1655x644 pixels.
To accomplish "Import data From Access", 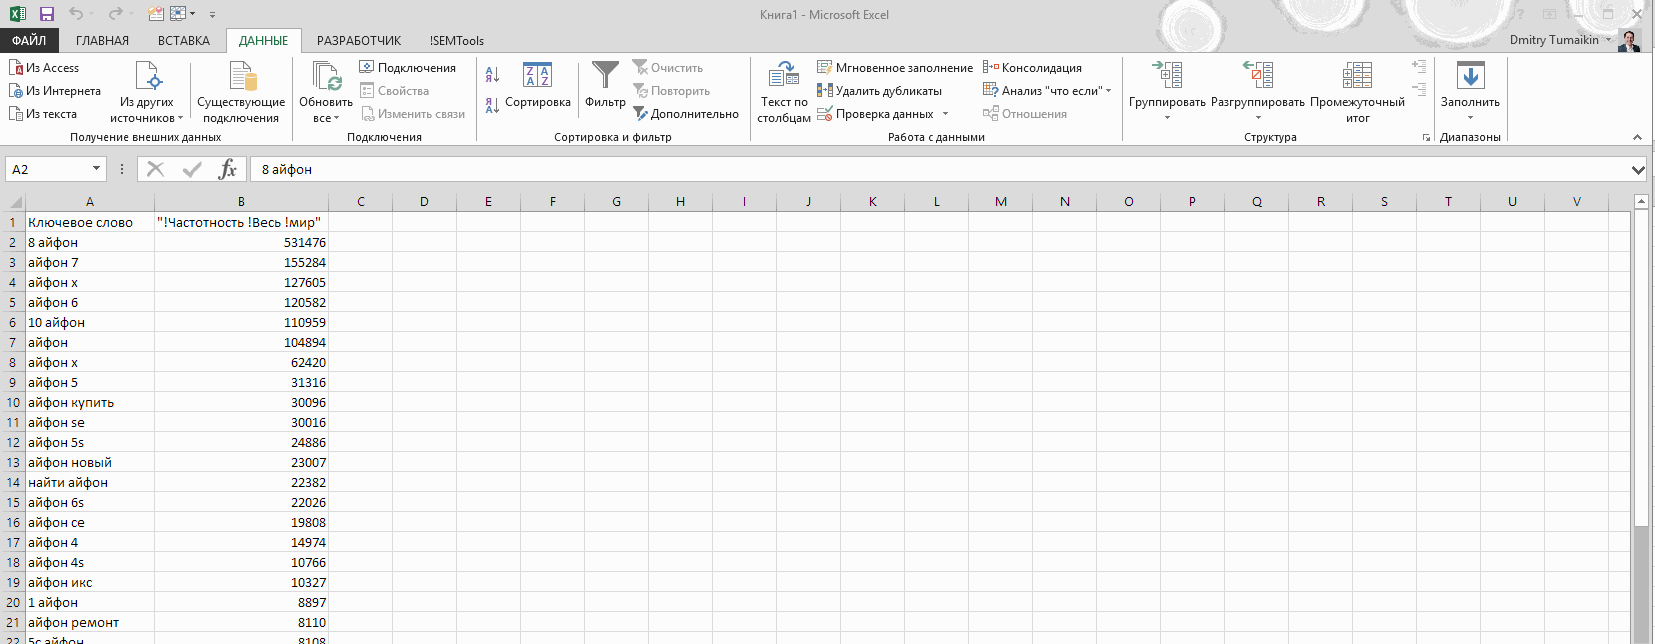I will (44, 68).
